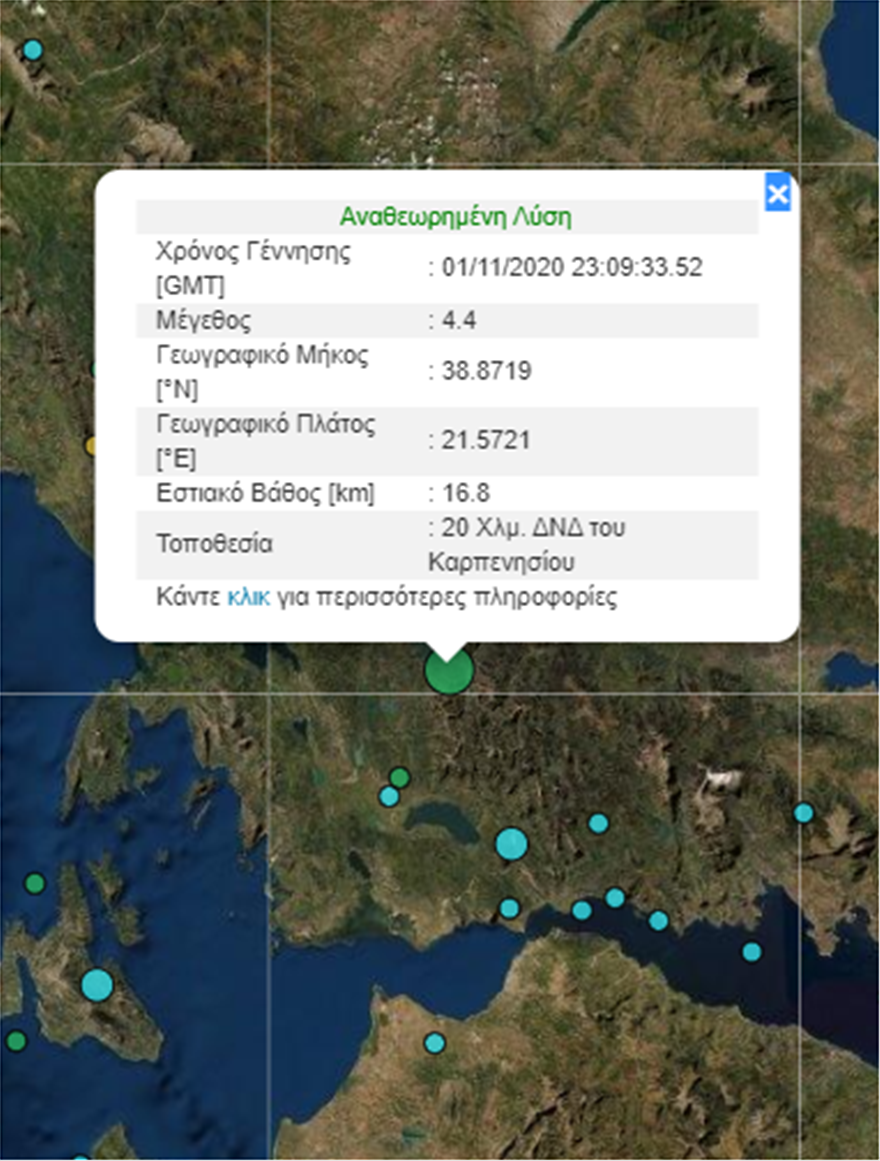Click the easternmost cyan marker in the gulf
This screenshot has height=1161, width=880.
click(x=752, y=952)
